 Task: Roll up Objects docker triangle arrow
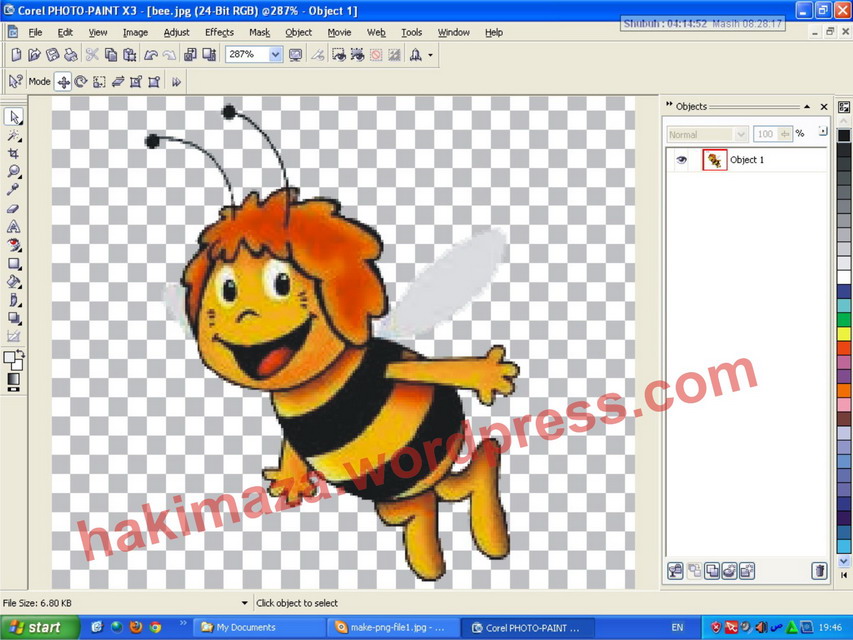tap(807, 107)
